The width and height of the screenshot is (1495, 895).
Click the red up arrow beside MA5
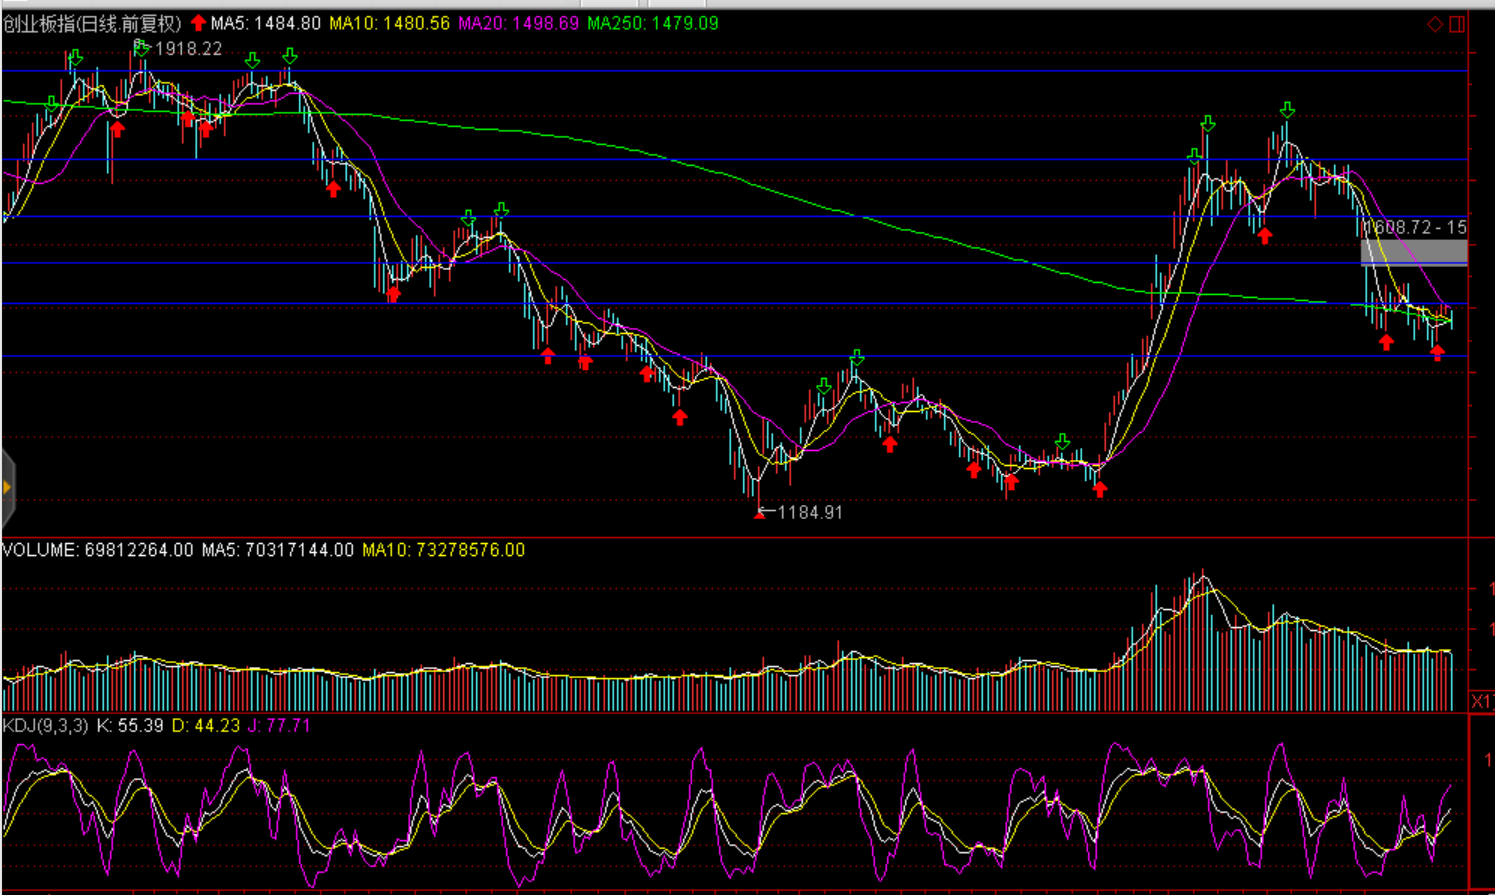(198, 23)
